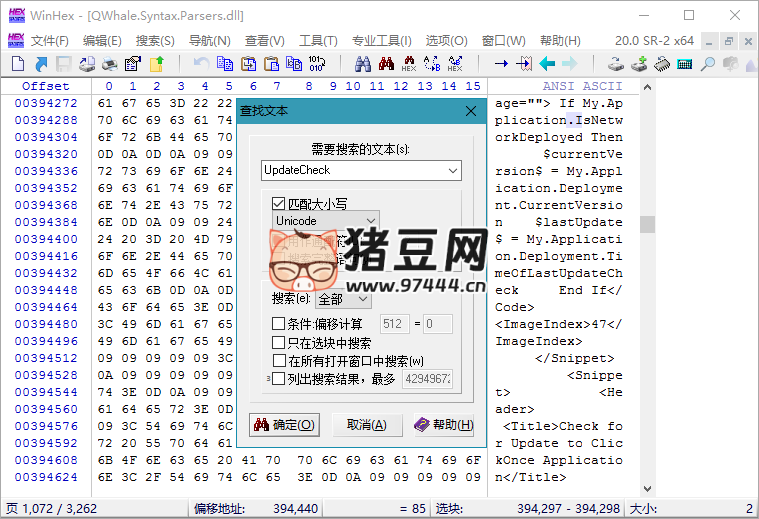759x519 pixels.
Task: Click the vertical scrollbar down arrow
Action: 647,488
